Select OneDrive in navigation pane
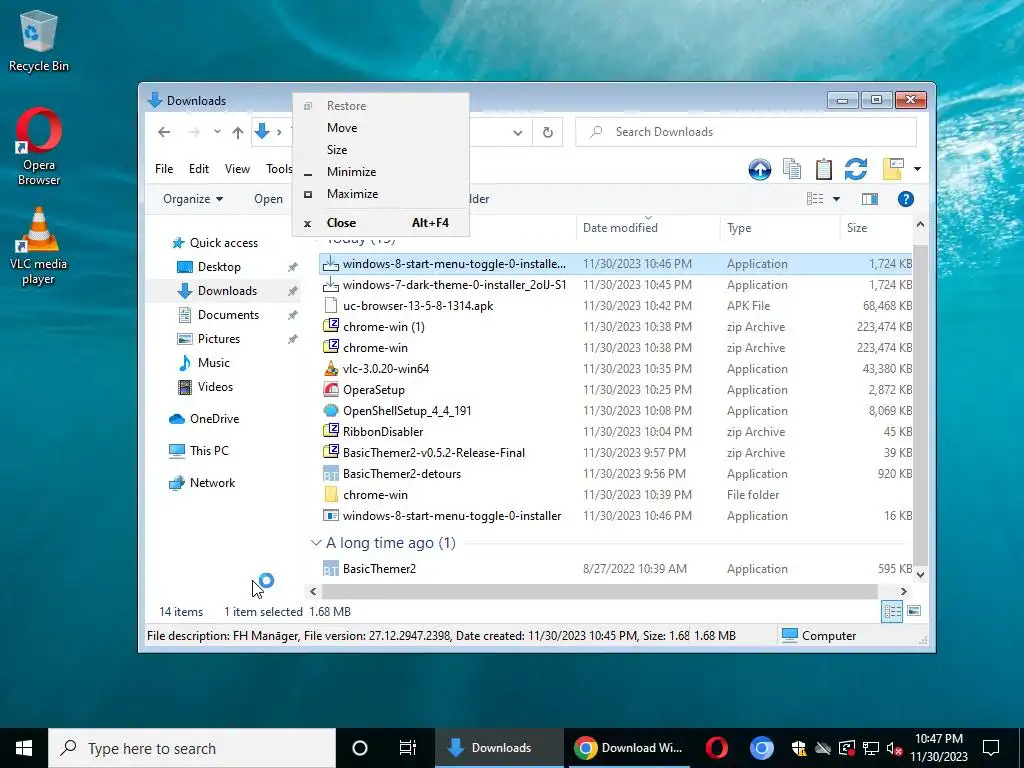 click(x=214, y=419)
